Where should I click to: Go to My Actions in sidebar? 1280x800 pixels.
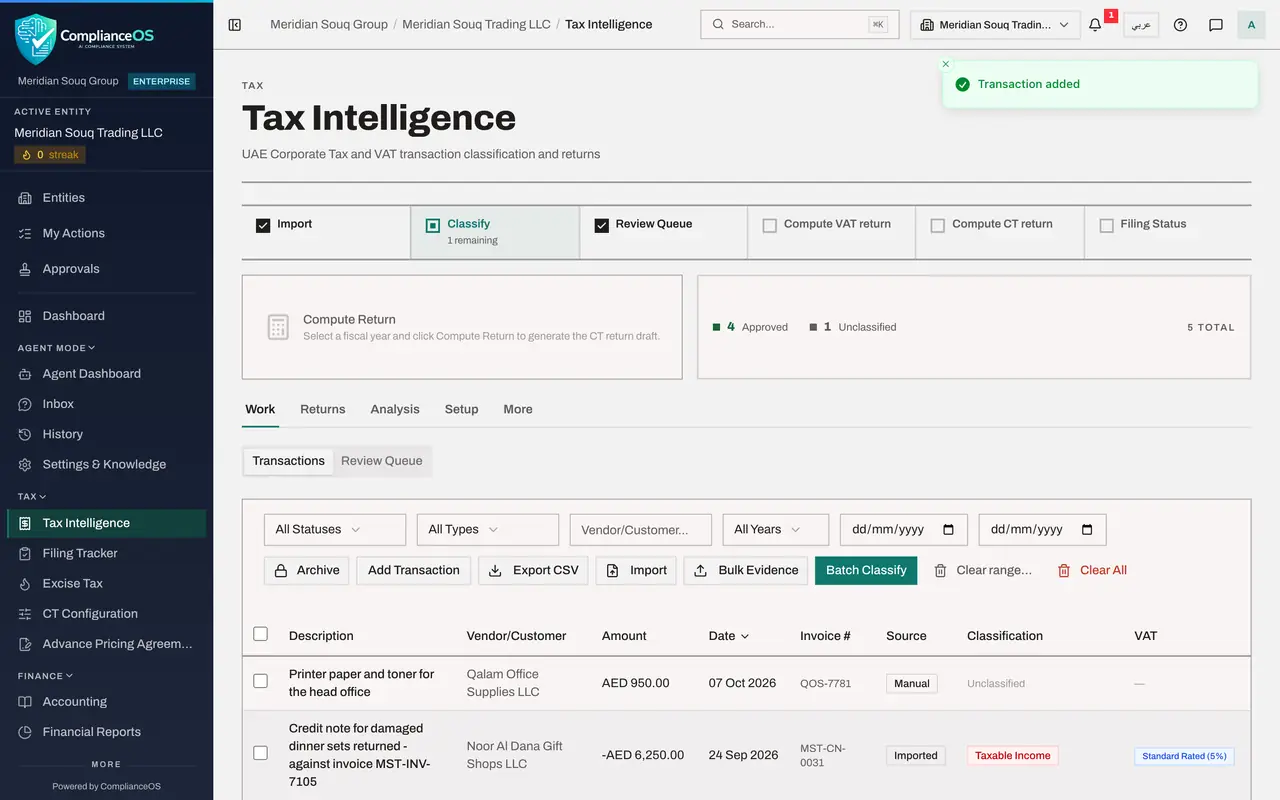pyautogui.click(x=106, y=233)
